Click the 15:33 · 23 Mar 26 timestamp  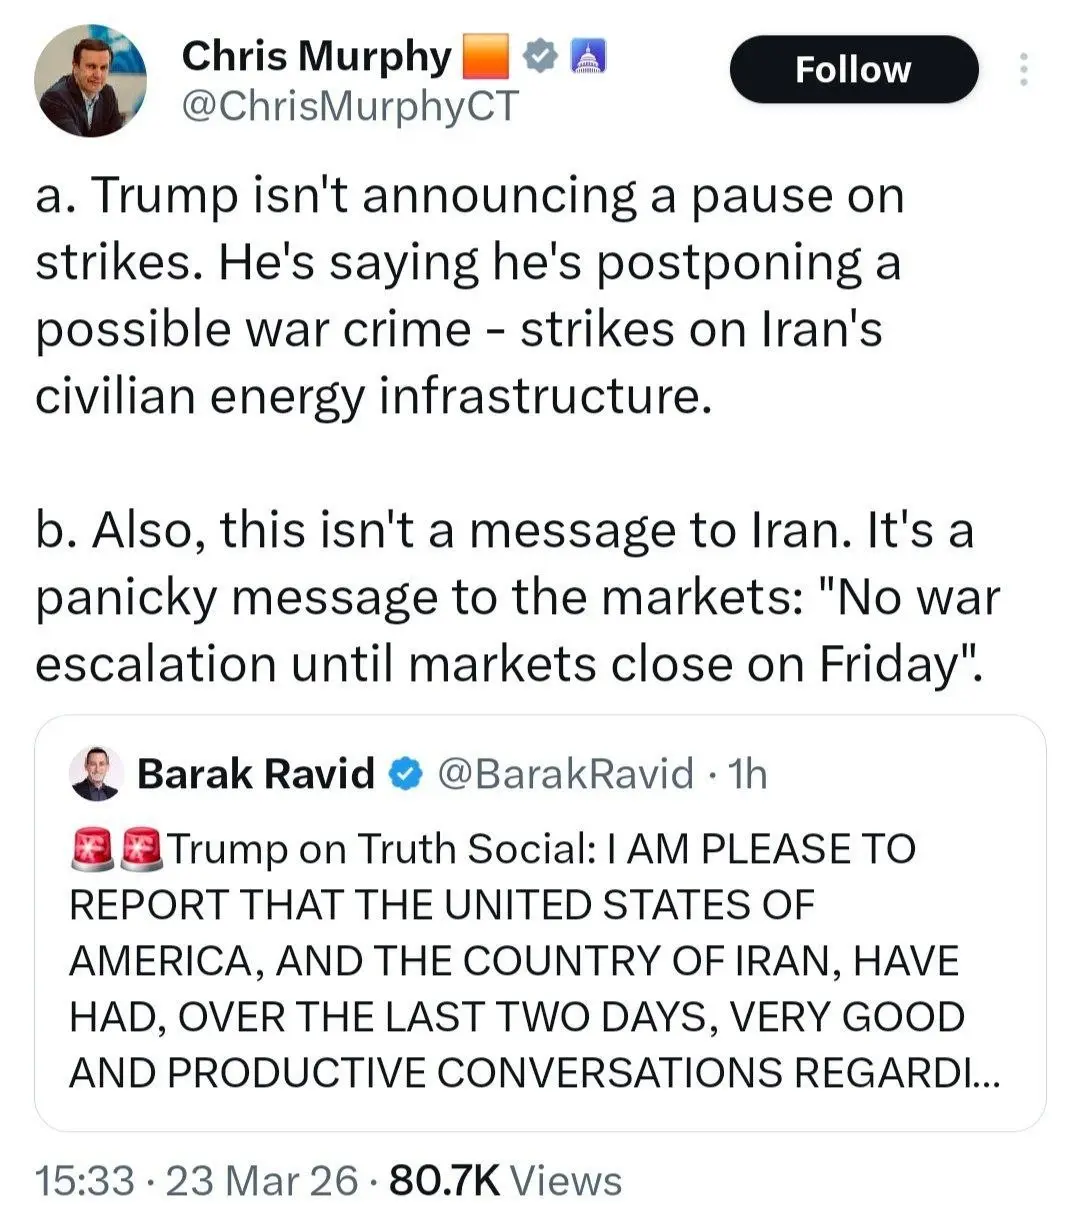click(x=196, y=1181)
